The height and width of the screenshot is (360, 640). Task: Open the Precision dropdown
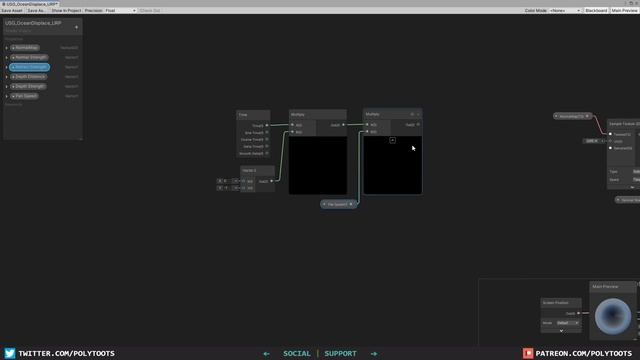[120, 10]
